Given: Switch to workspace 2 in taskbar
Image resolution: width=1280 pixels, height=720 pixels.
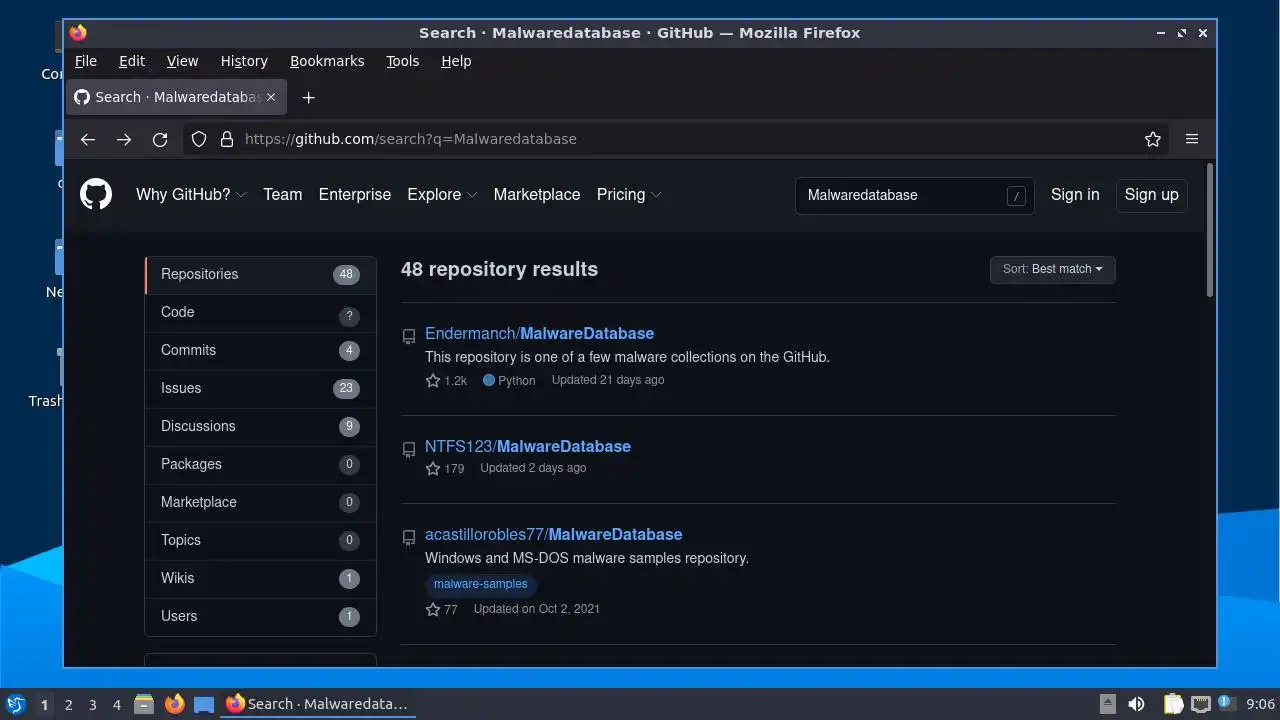Looking at the screenshot, I should point(69,705).
